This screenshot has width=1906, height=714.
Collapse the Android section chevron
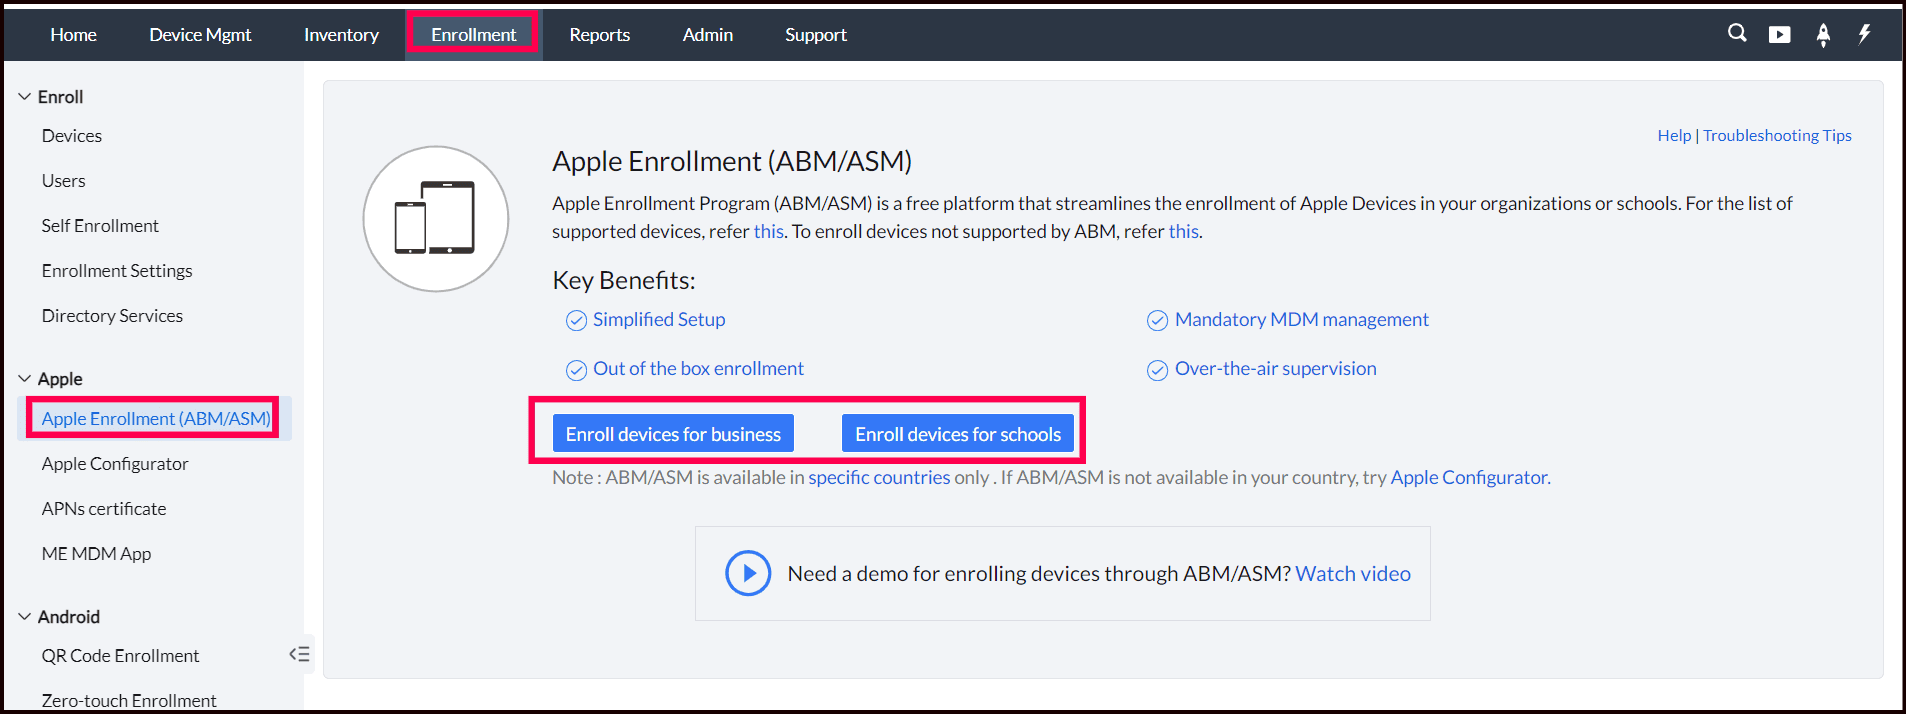pyautogui.click(x=25, y=617)
